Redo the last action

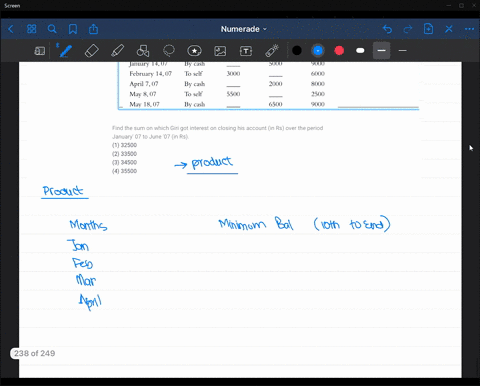[x=408, y=29]
